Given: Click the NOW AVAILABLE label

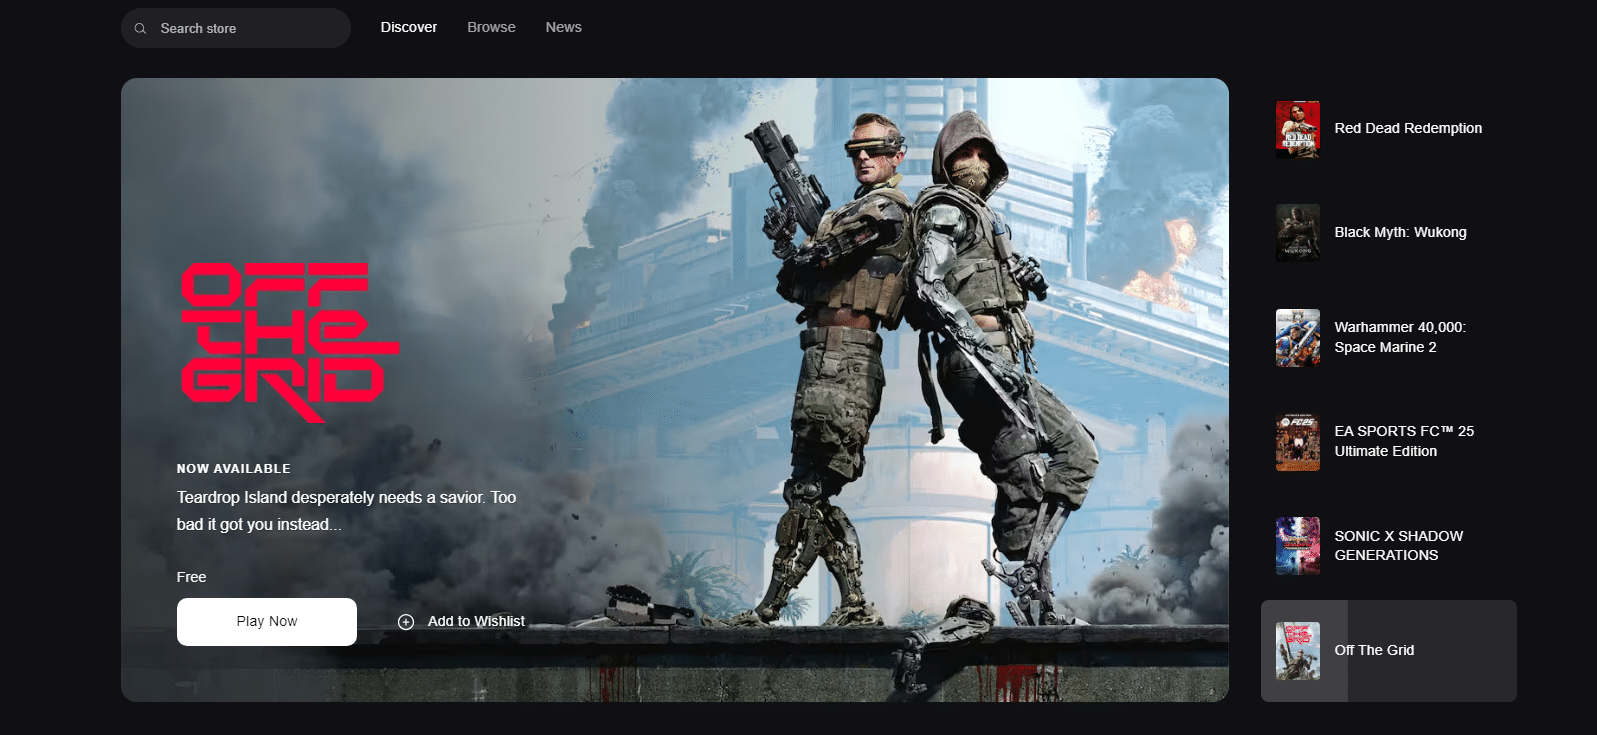Looking at the screenshot, I should (234, 468).
